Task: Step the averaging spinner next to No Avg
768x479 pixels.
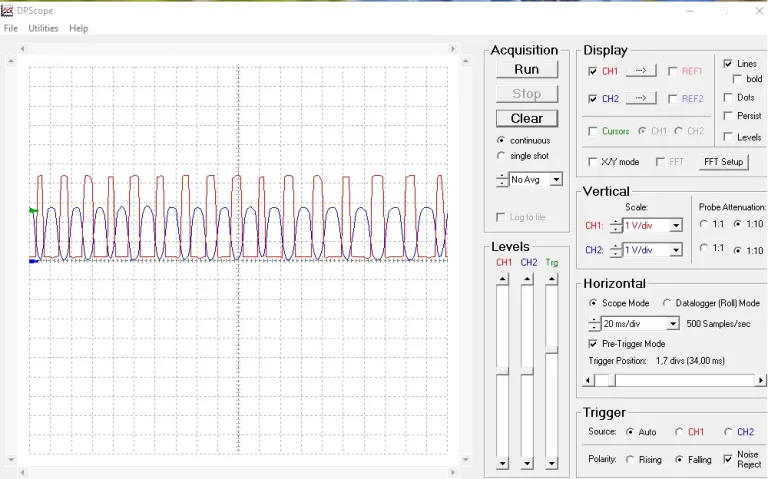Action: click(502, 180)
